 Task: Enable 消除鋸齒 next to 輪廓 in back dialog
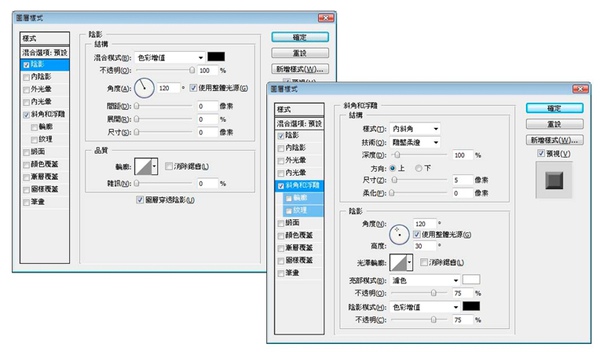pos(169,166)
